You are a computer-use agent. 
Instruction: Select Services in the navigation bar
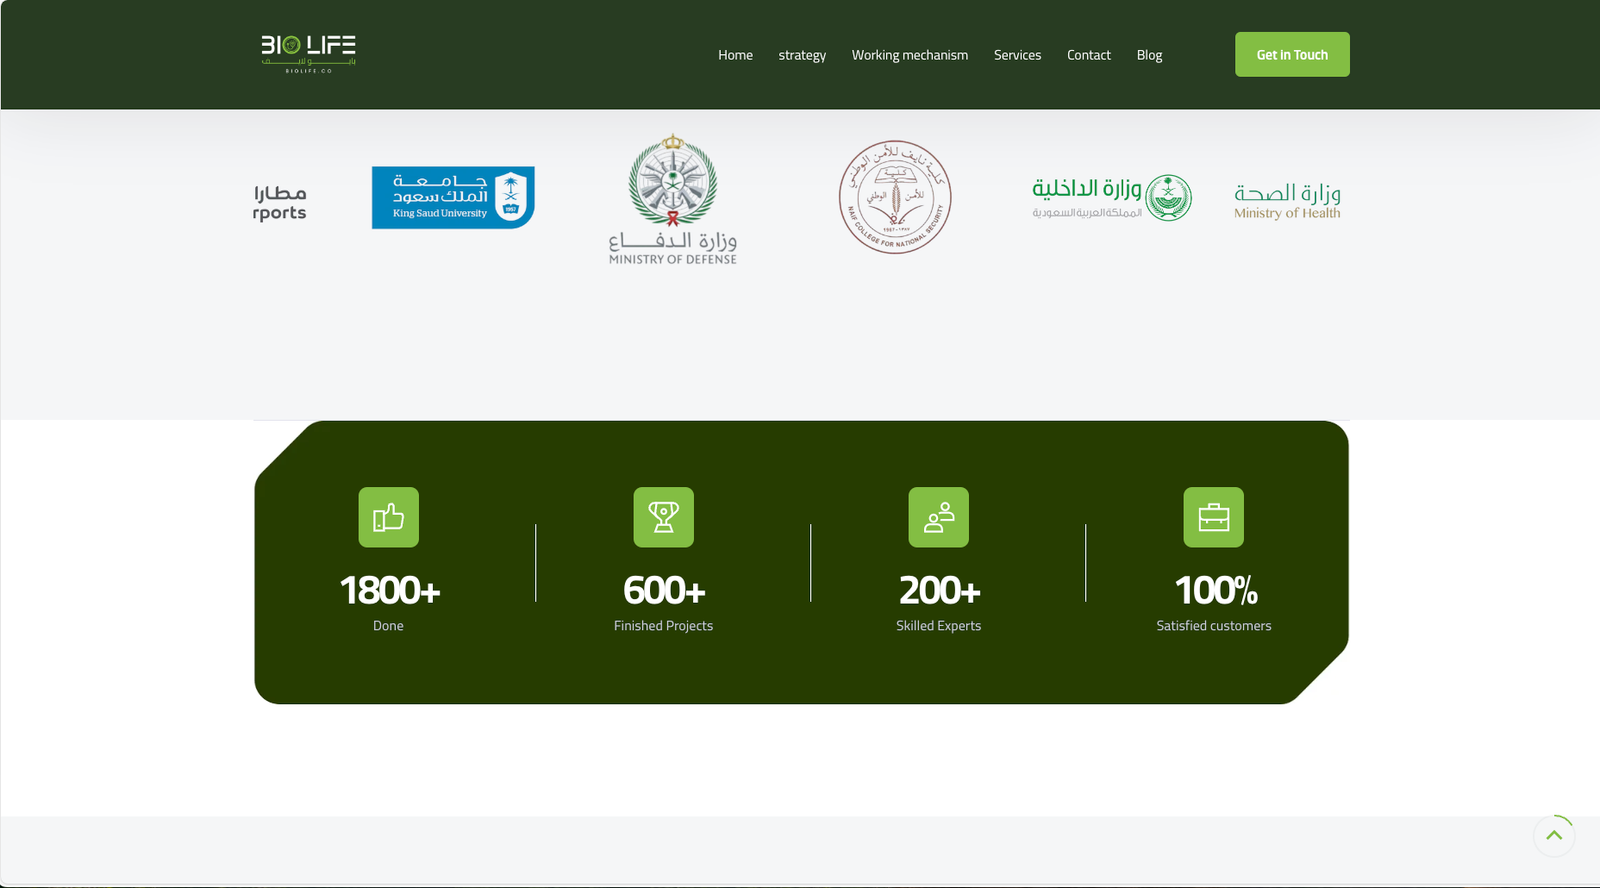click(x=1017, y=55)
